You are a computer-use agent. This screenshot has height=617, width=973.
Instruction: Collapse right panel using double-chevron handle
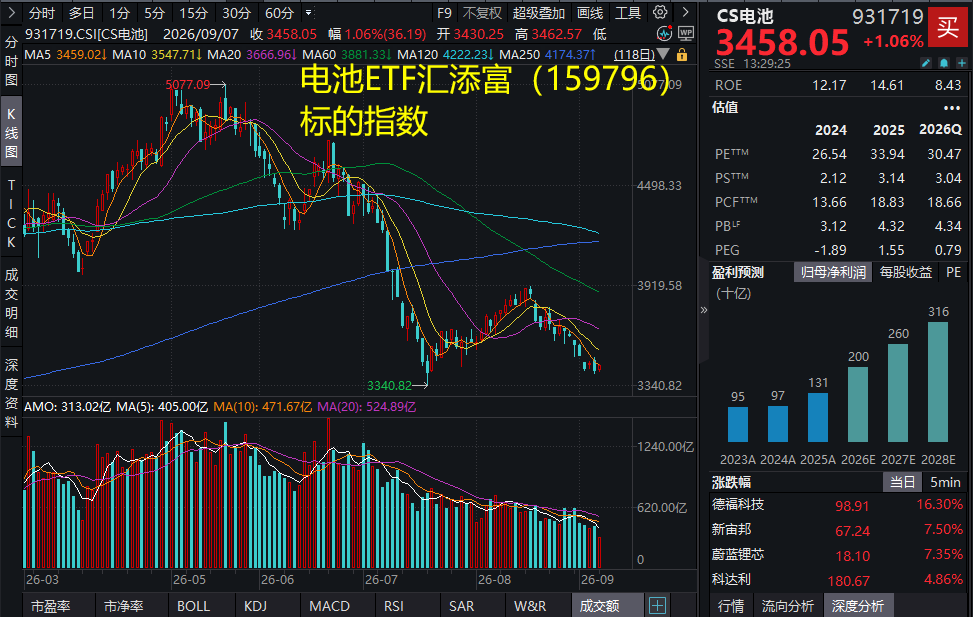pos(704,310)
